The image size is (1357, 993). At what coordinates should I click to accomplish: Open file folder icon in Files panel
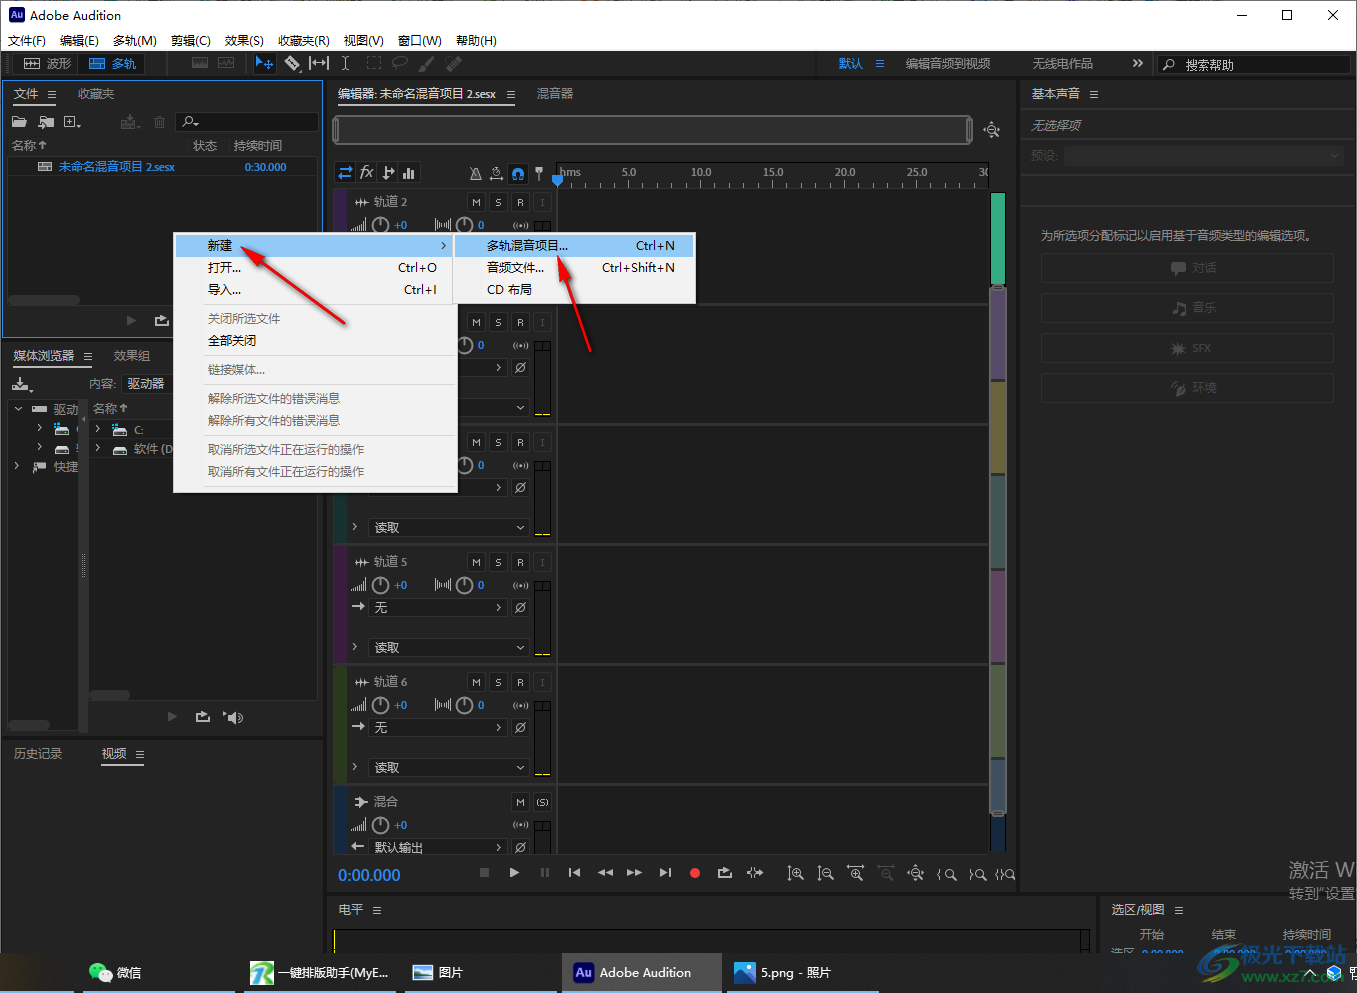click(x=19, y=122)
